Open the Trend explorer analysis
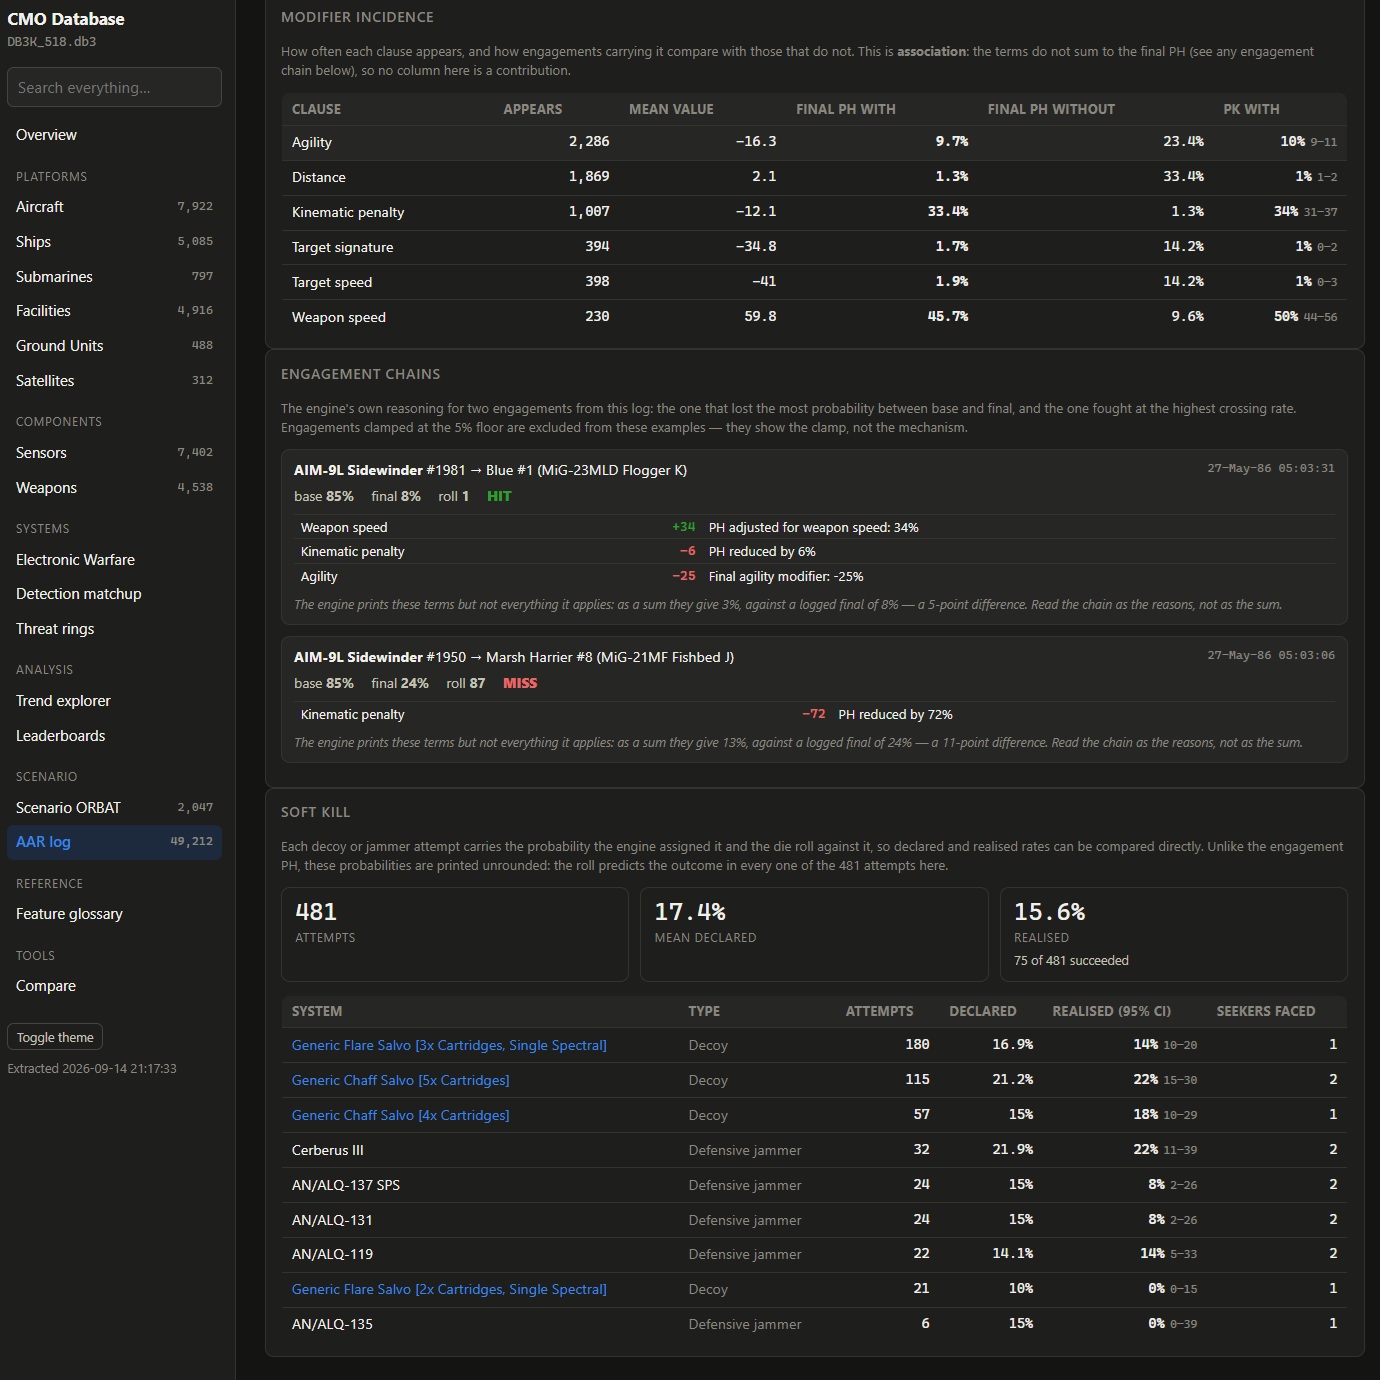The height and width of the screenshot is (1380, 1380). [x=114, y=701]
